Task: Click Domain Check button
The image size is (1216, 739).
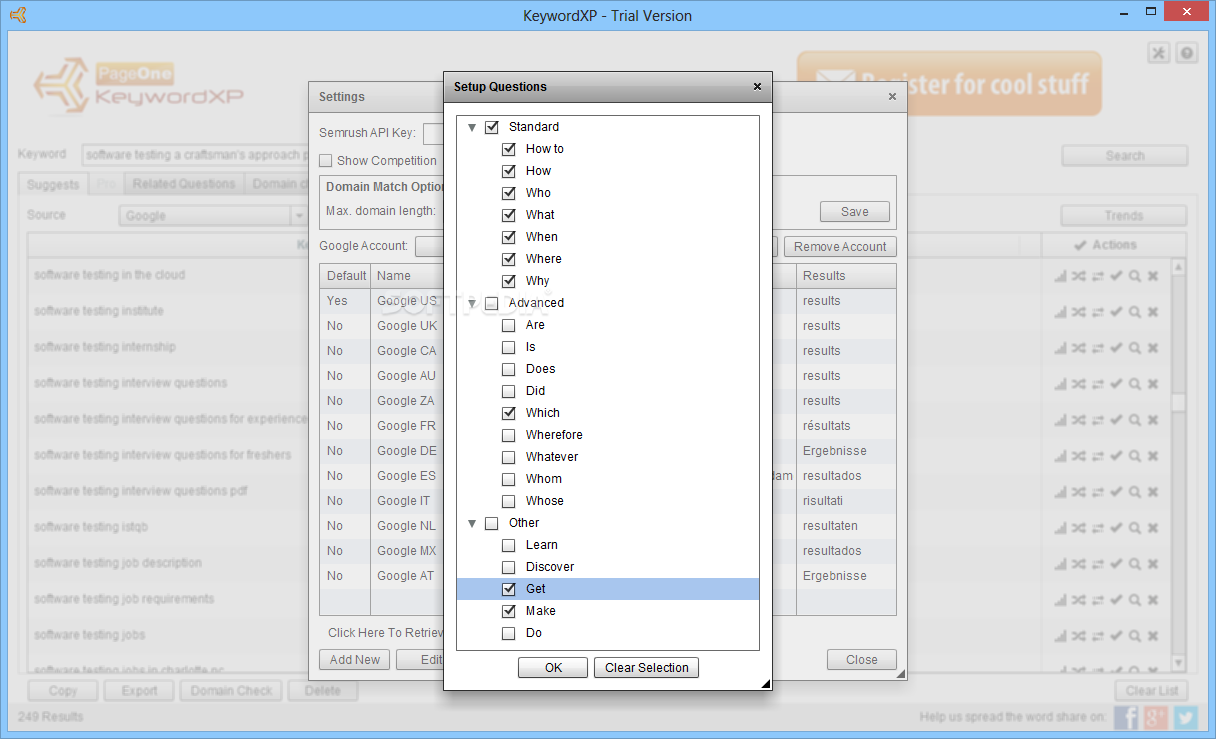Action: (x=232, y=691)
